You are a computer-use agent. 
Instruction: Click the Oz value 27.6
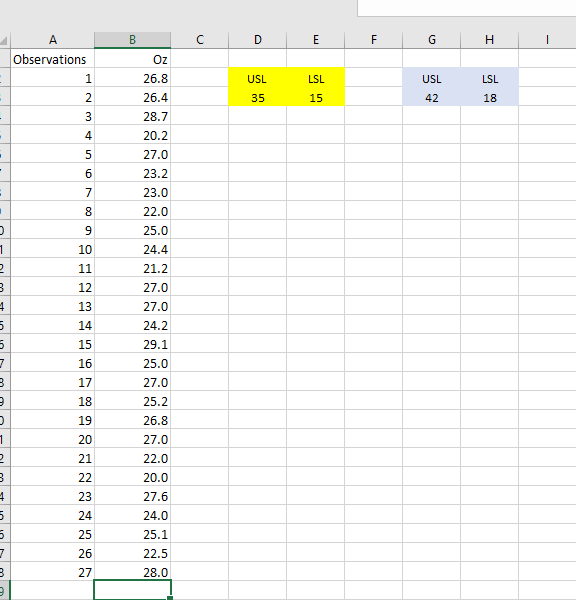[132, 496]
